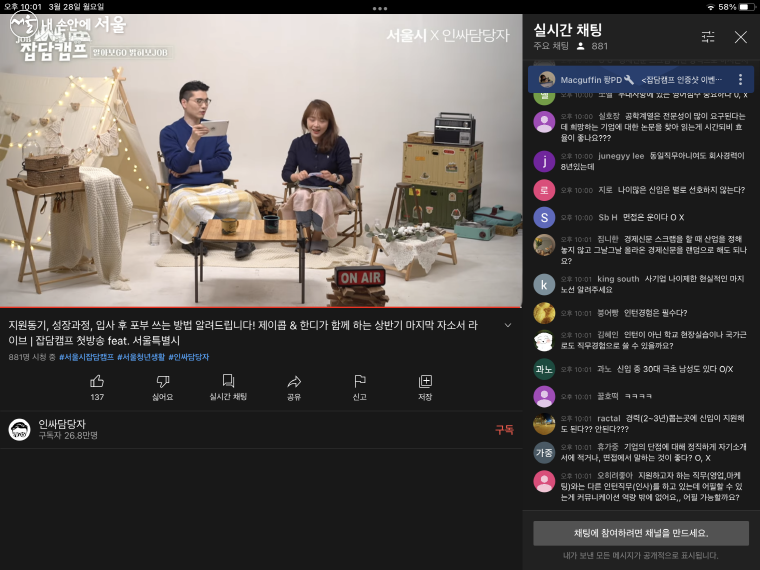
Task: Tap the live video player
Action: 261,160
